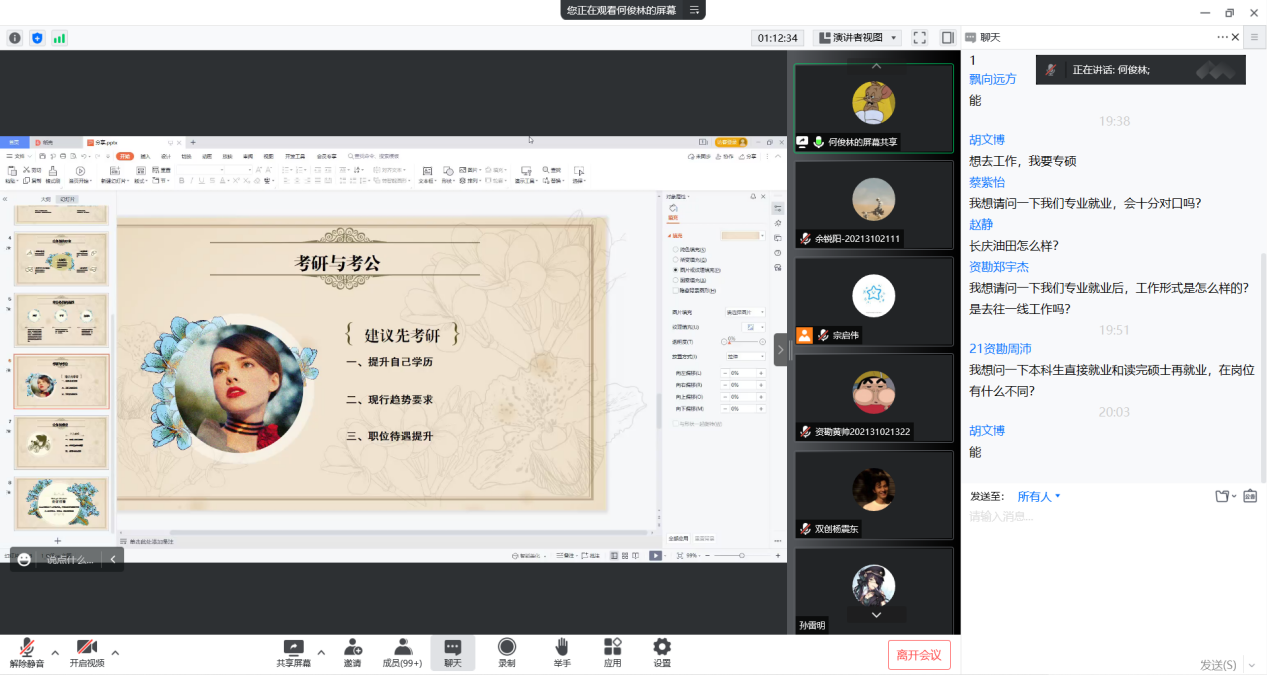Open the 演讲者视图 view dropdown

pos(857,38)
